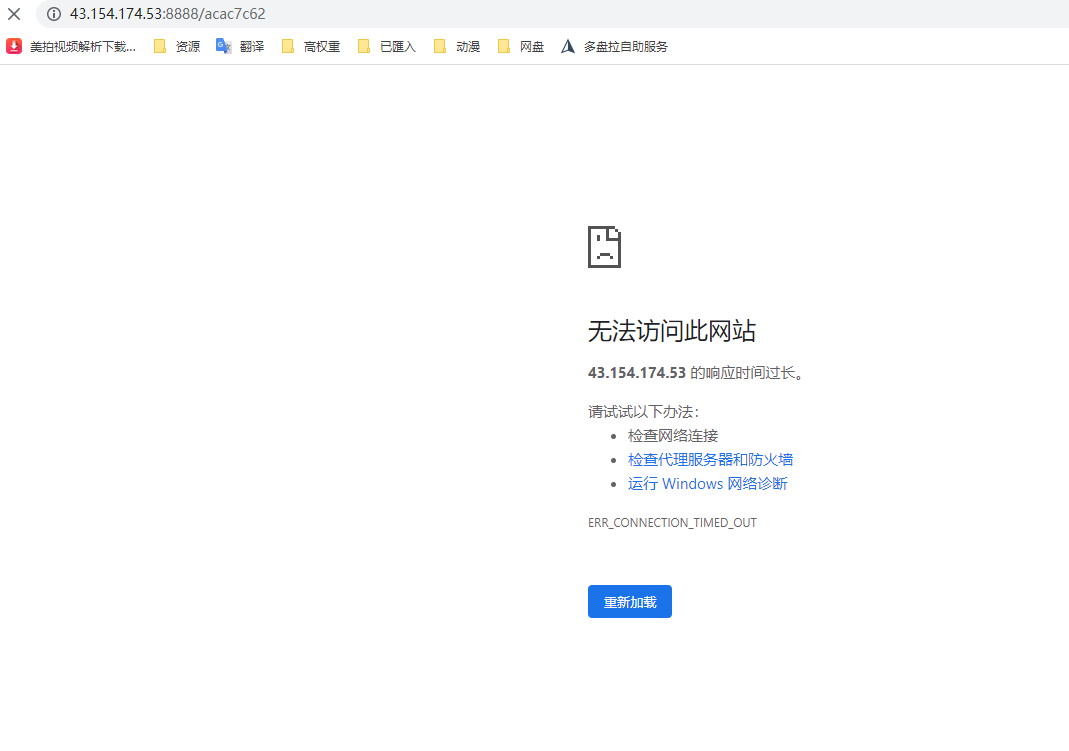Select the 多盘拉自助服务 bookmark label

[x=625, y=45]
